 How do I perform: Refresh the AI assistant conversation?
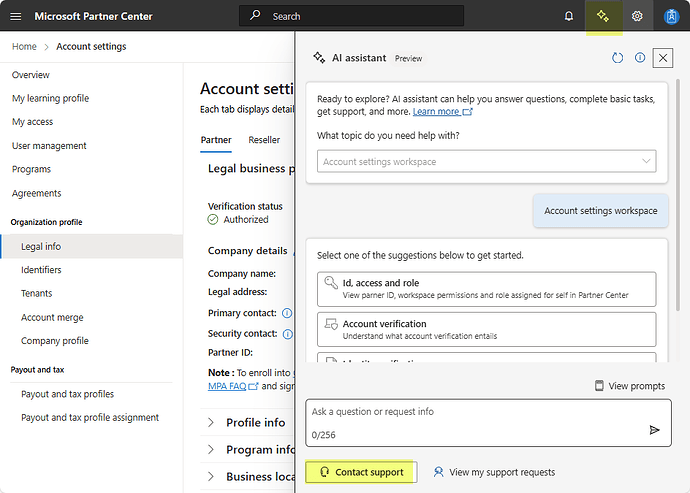617,58
